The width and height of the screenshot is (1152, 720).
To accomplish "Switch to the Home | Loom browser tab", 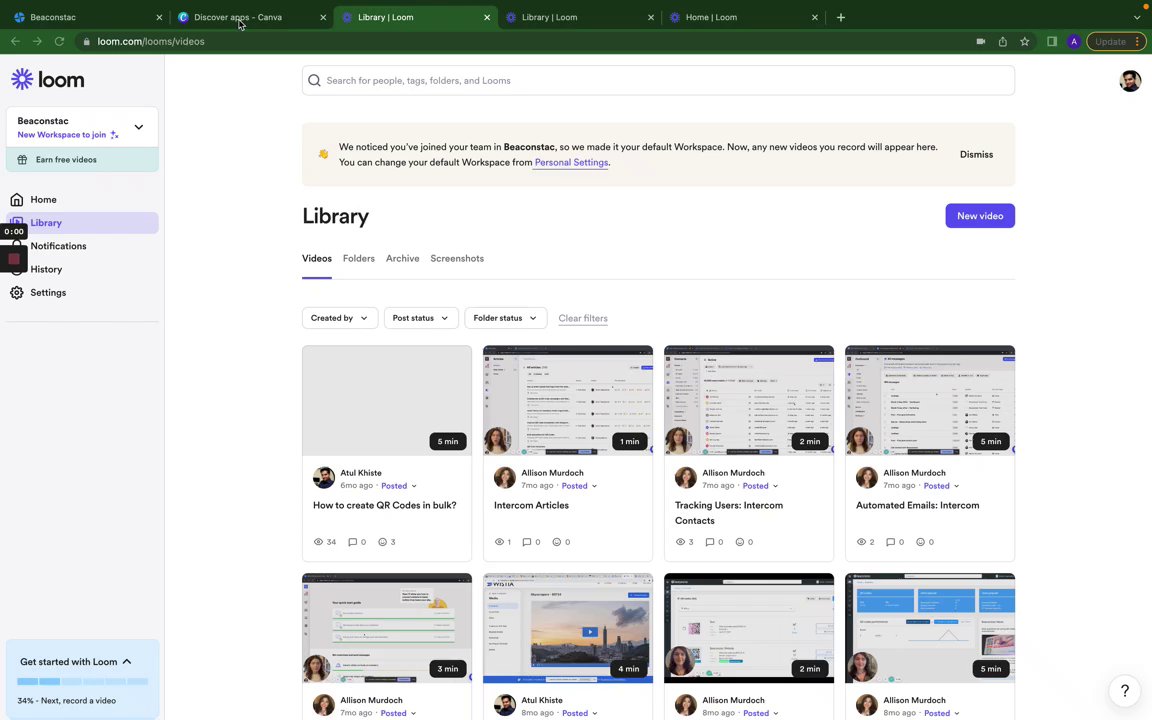I will tap(742, 17).
